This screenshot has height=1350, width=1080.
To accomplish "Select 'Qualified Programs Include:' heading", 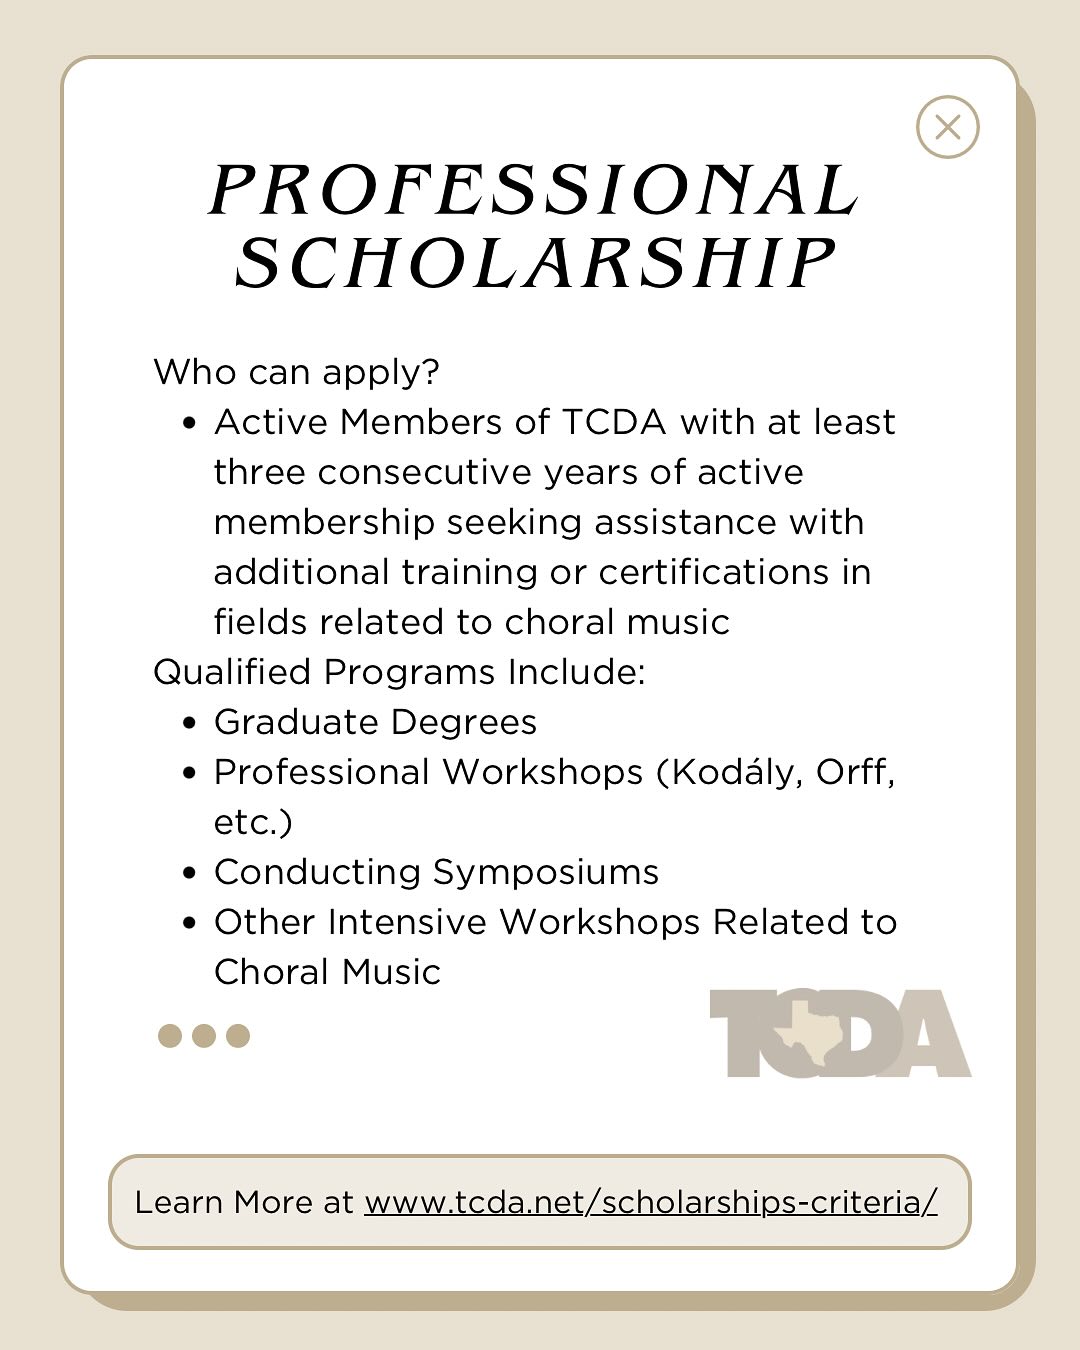I will pyautogui.click(x=400, y=672).
